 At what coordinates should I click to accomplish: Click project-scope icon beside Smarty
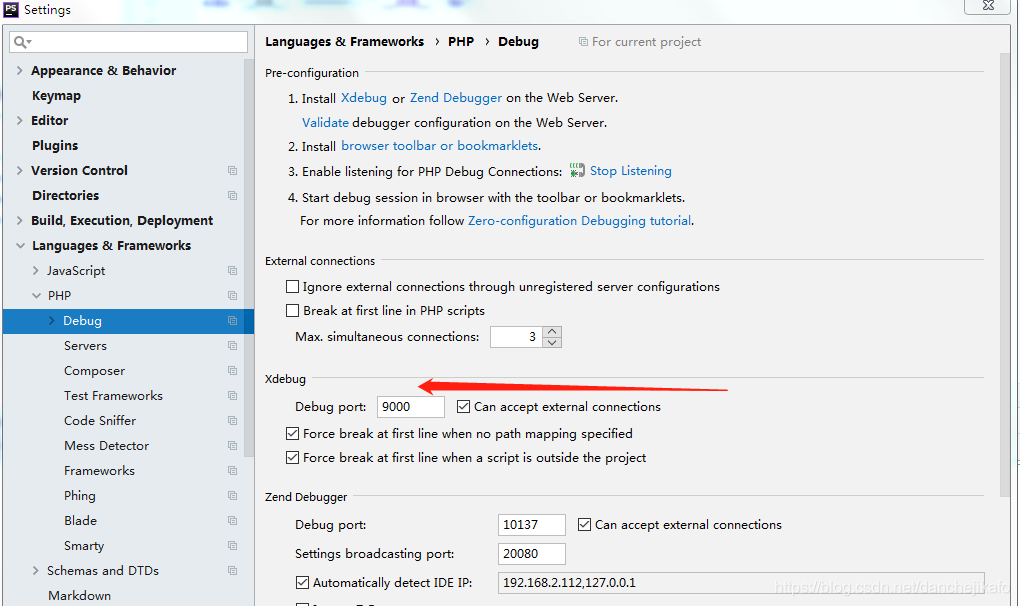[x=232, y=546]
